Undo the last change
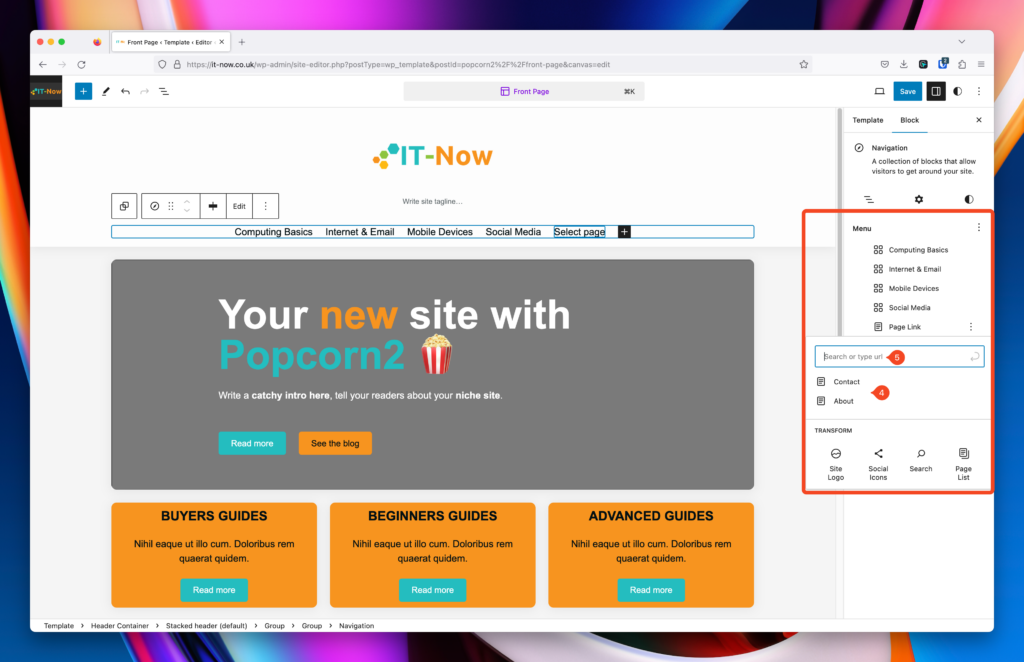Screen dimensions: 1024x662 point(125,91)
